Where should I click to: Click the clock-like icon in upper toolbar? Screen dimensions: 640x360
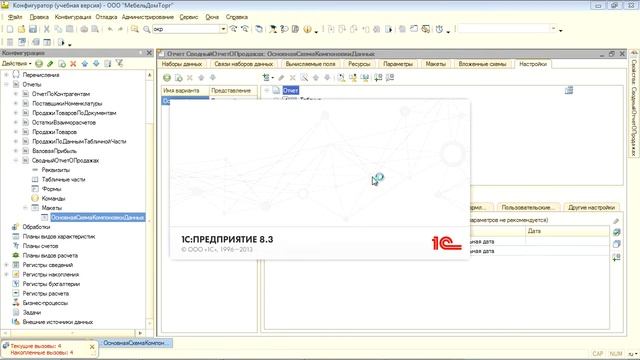439,29
